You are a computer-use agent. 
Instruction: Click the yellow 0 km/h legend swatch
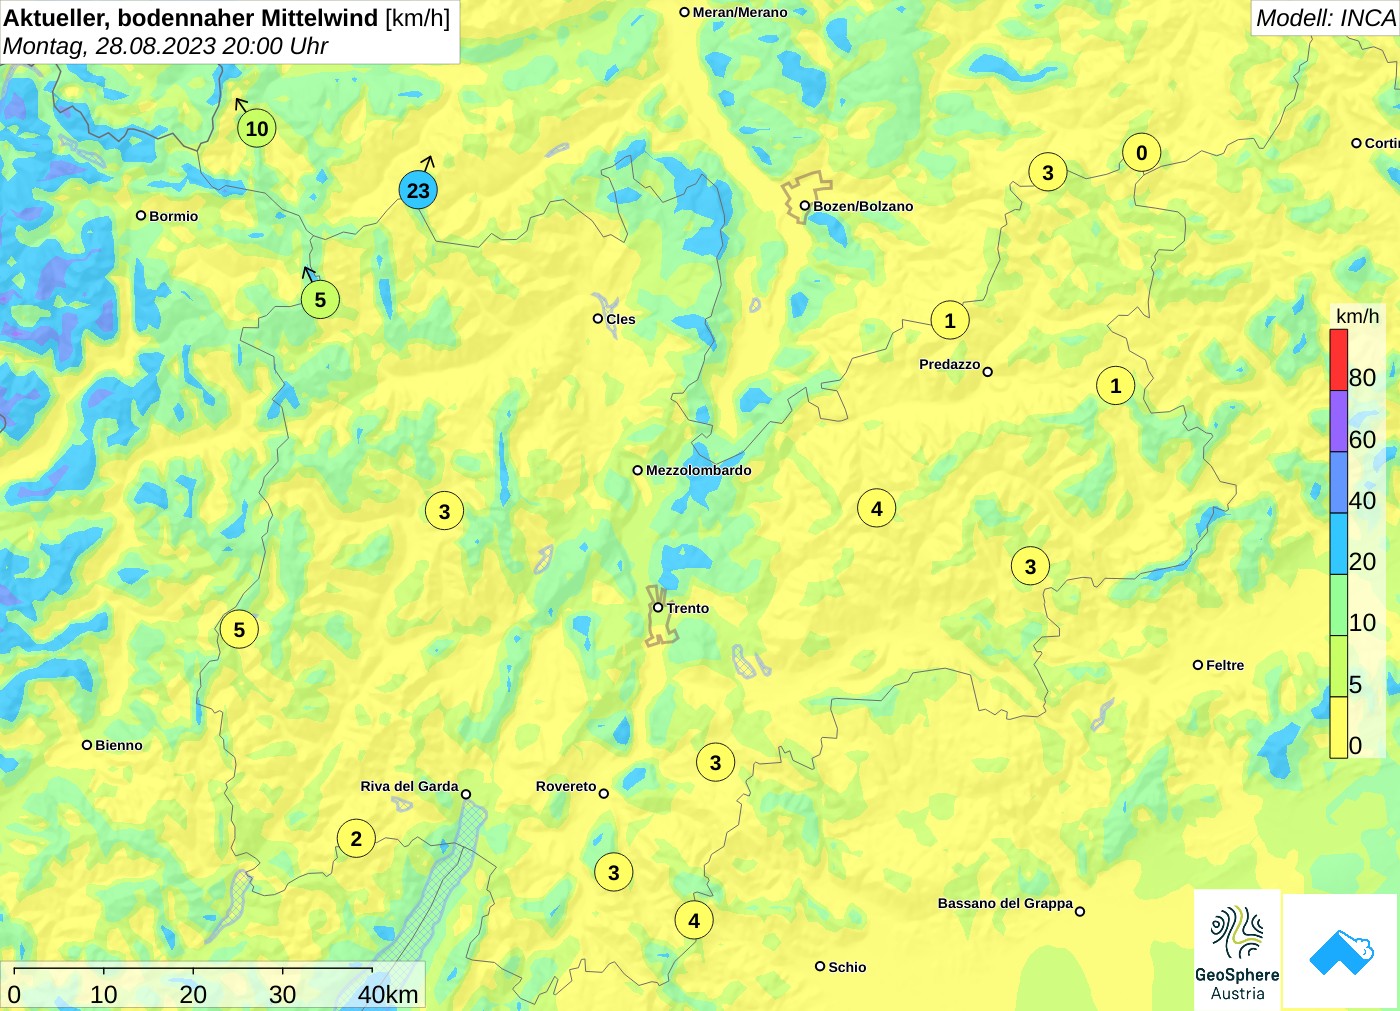pos(1338,727)
